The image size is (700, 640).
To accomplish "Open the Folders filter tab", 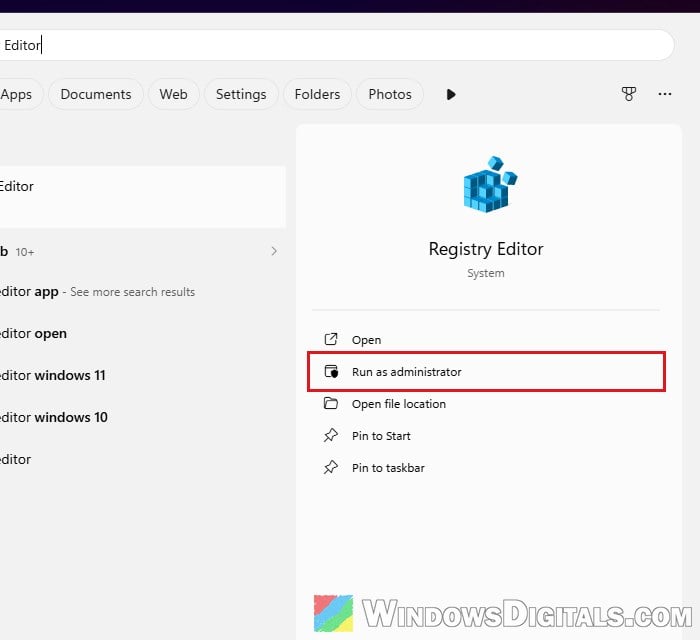I will coord(317,94).
